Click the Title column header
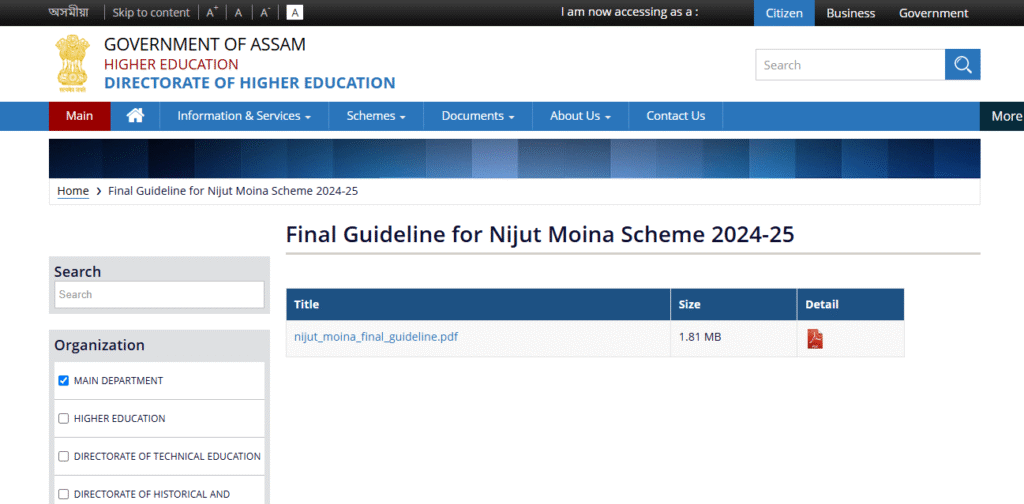This screenshot has height=504, width=1024. point(478,304)
